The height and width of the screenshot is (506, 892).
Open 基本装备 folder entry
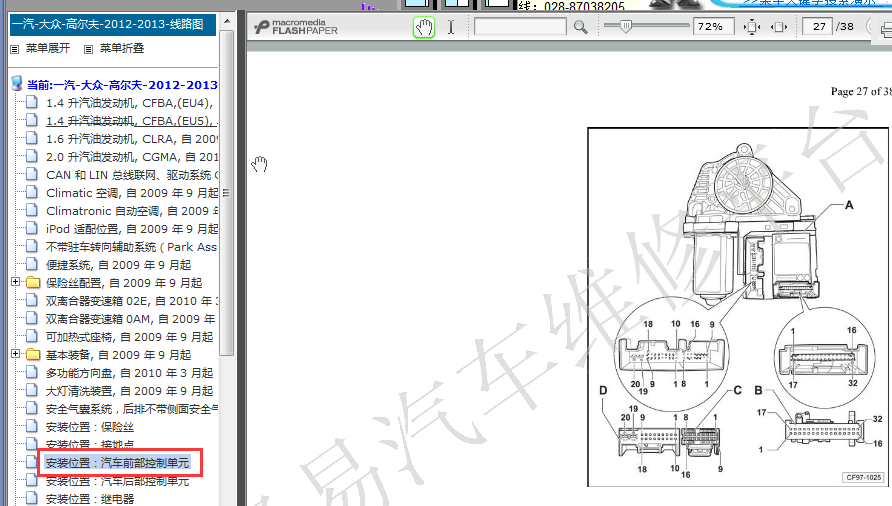[118, 355]
